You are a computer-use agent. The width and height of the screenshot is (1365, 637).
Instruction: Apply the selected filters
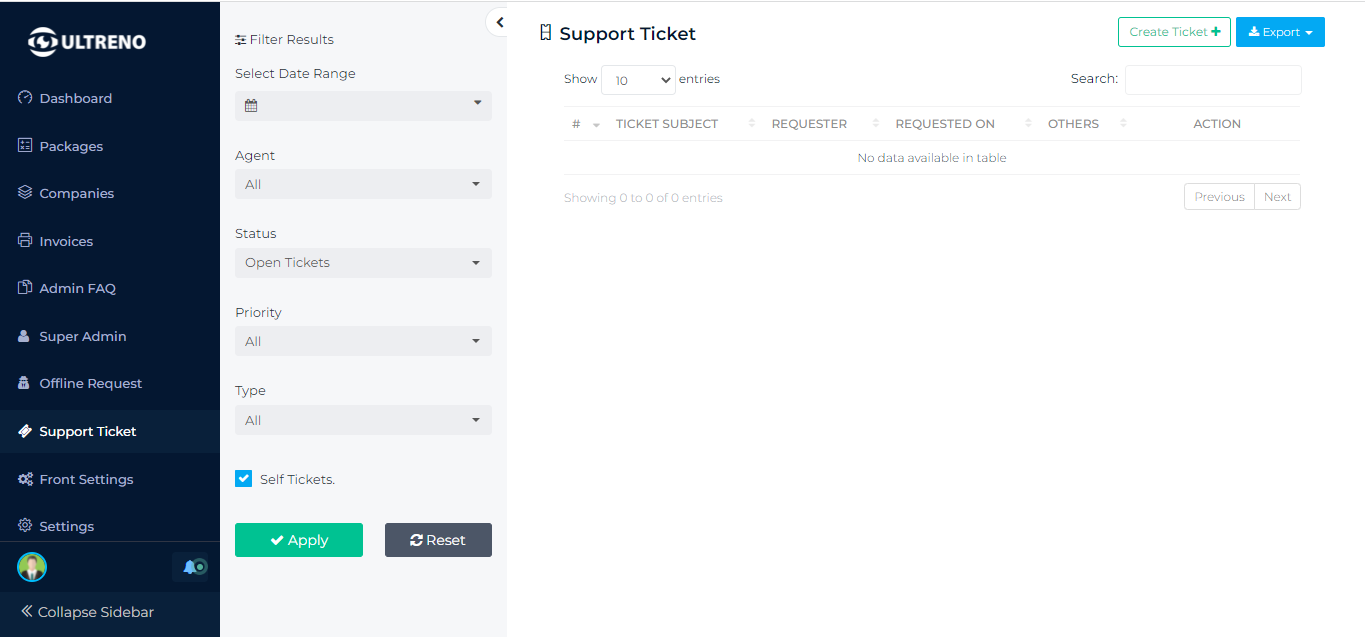[299, 540]
